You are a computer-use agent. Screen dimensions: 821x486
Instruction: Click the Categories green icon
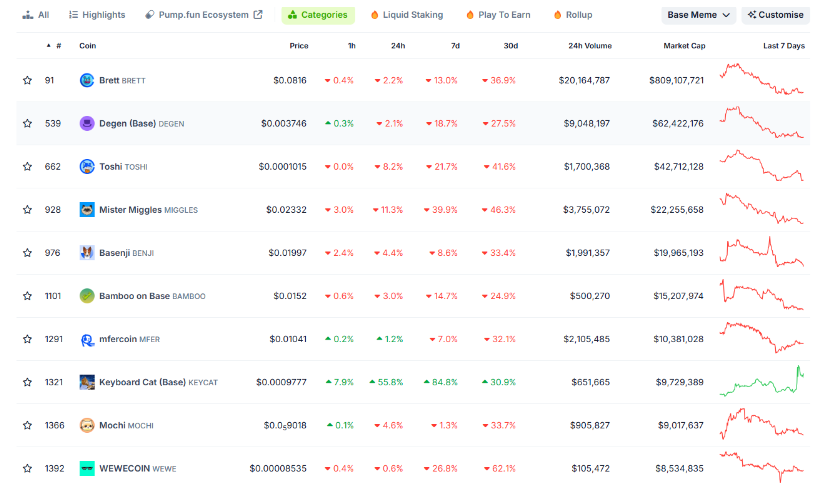(293, 15)
